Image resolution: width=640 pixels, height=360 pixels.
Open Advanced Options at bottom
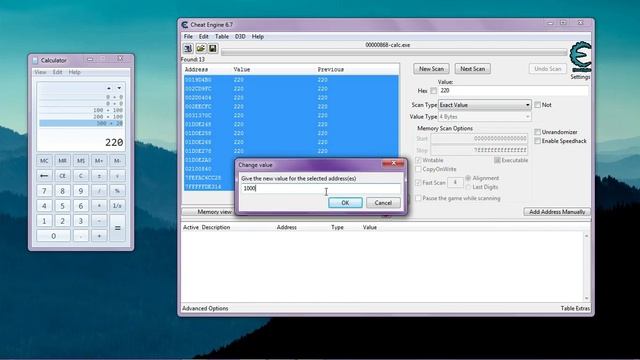click(205, 309)
